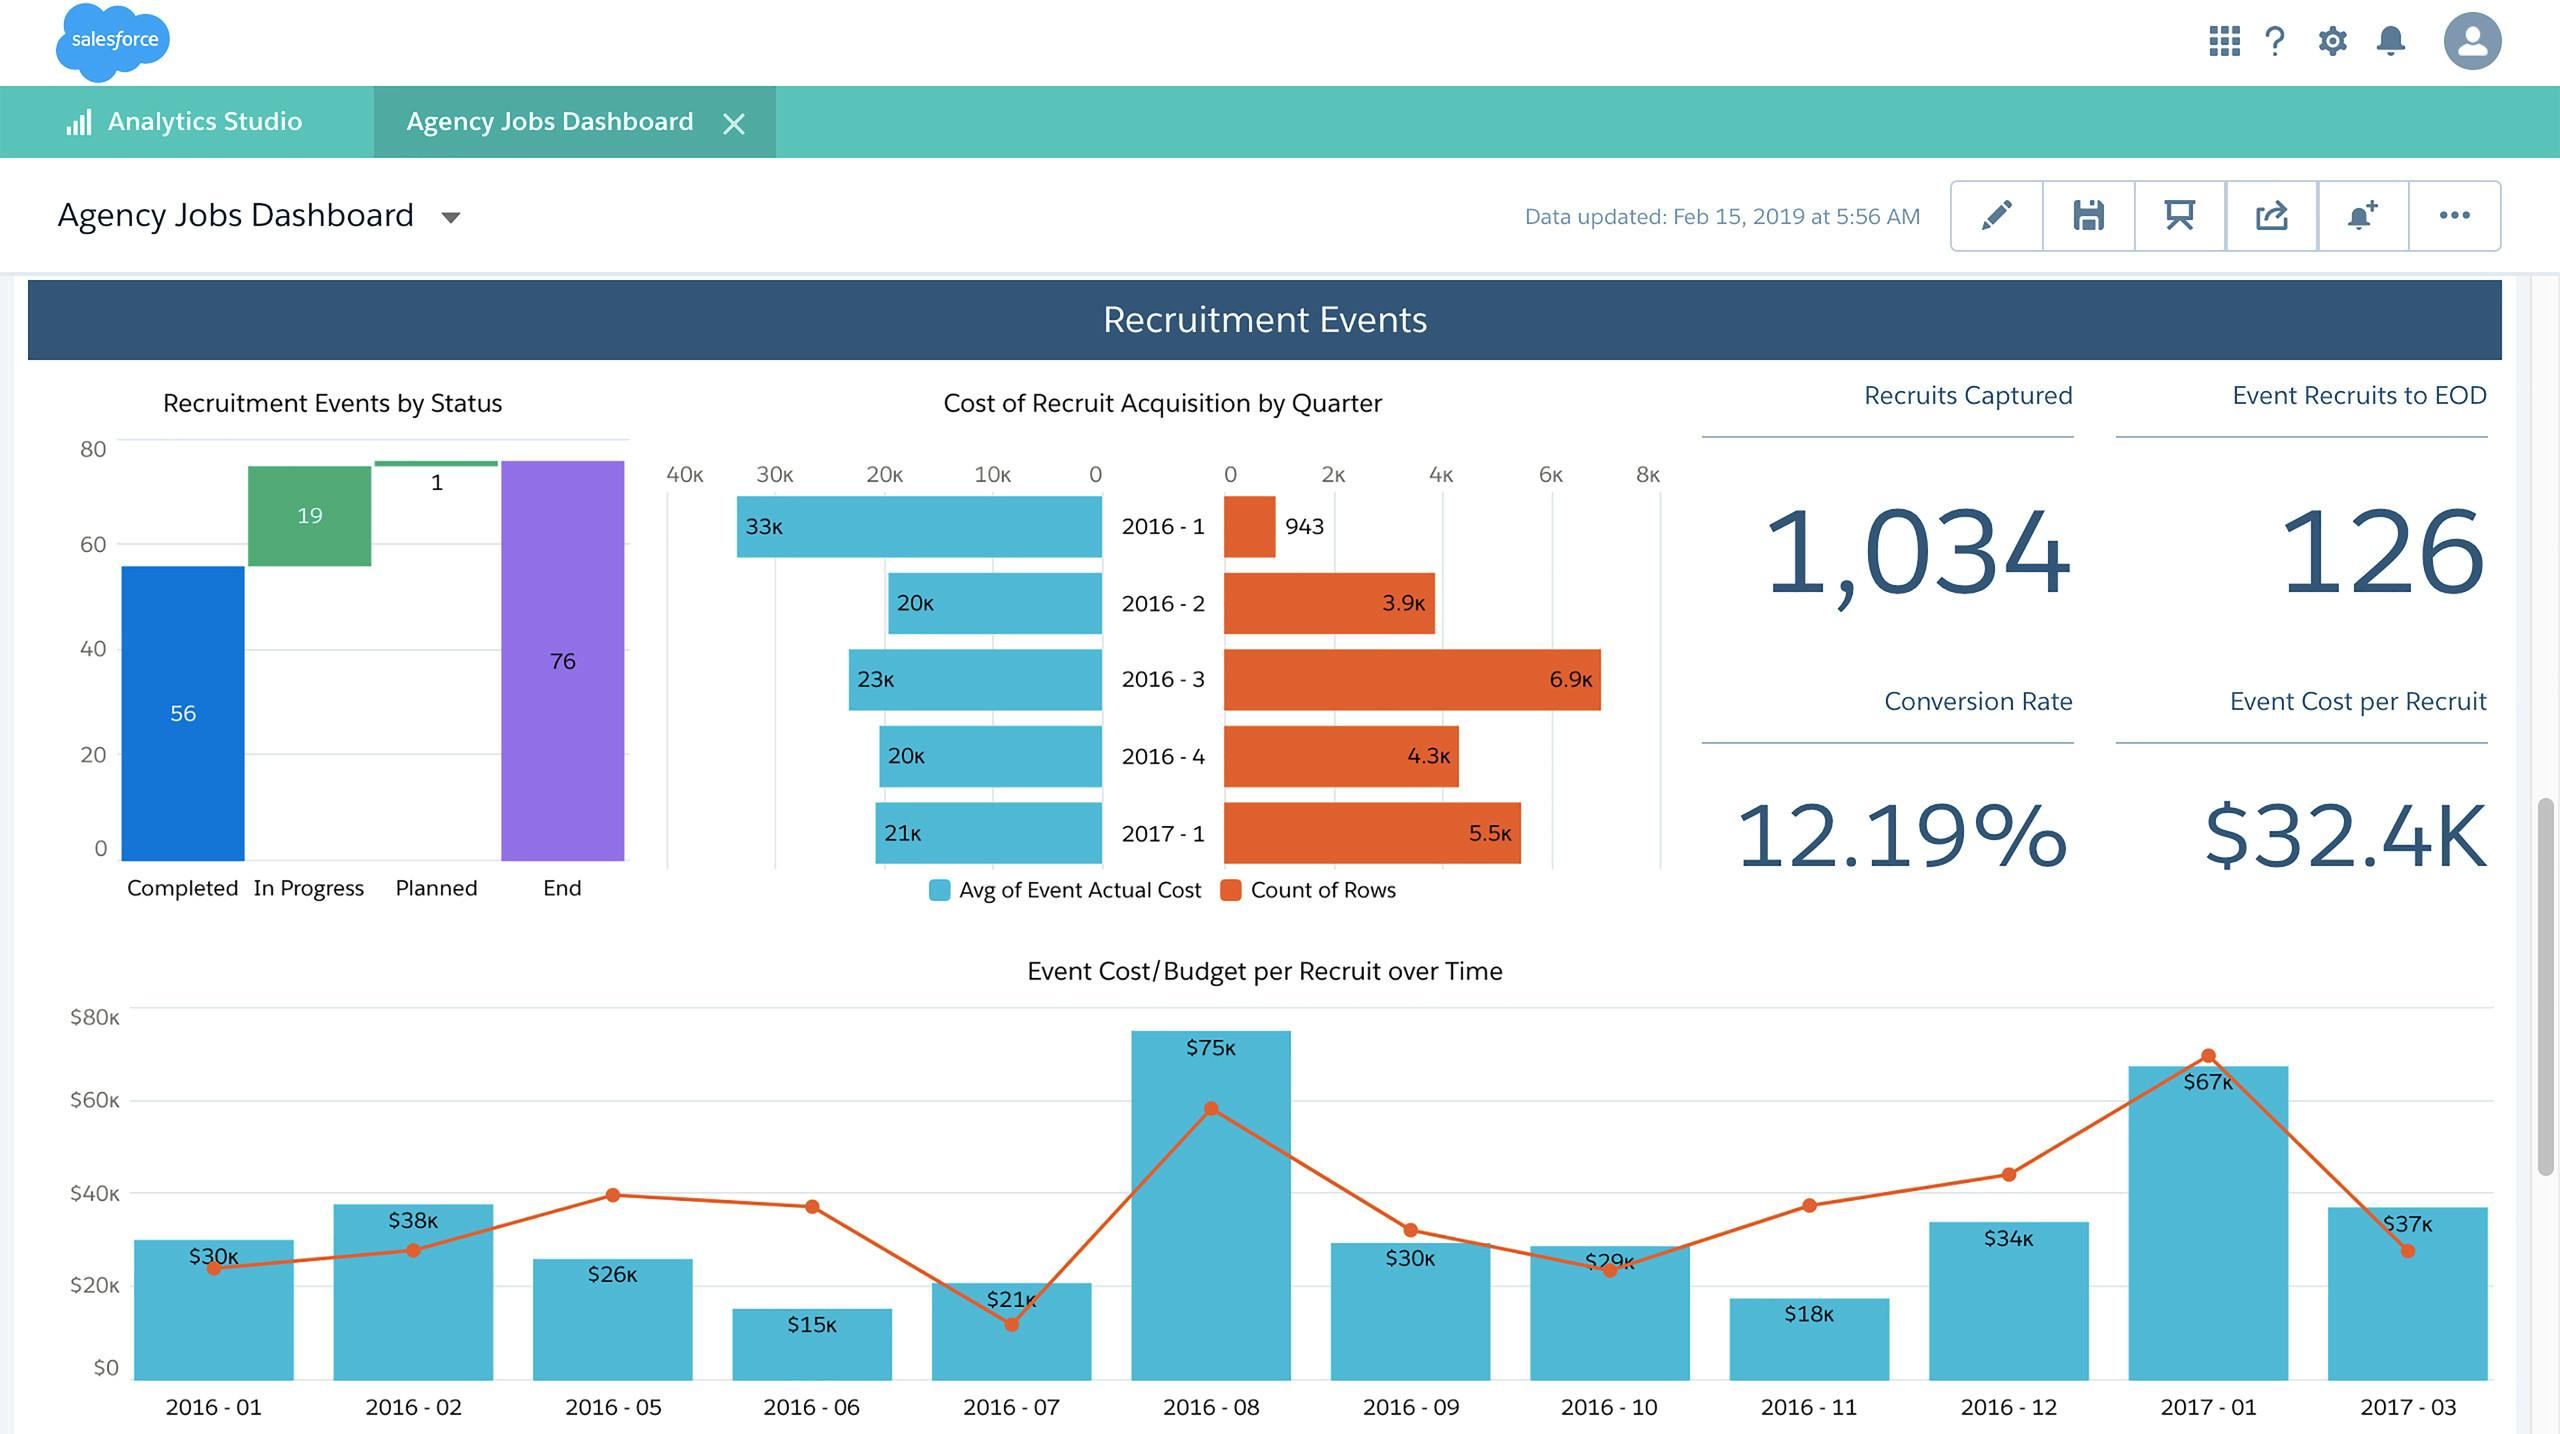Image resolution: width=2560 pixels, height=1434 pixels.
Task: Open the More actions ellipsis button
Action: [x=2455, y=216]
